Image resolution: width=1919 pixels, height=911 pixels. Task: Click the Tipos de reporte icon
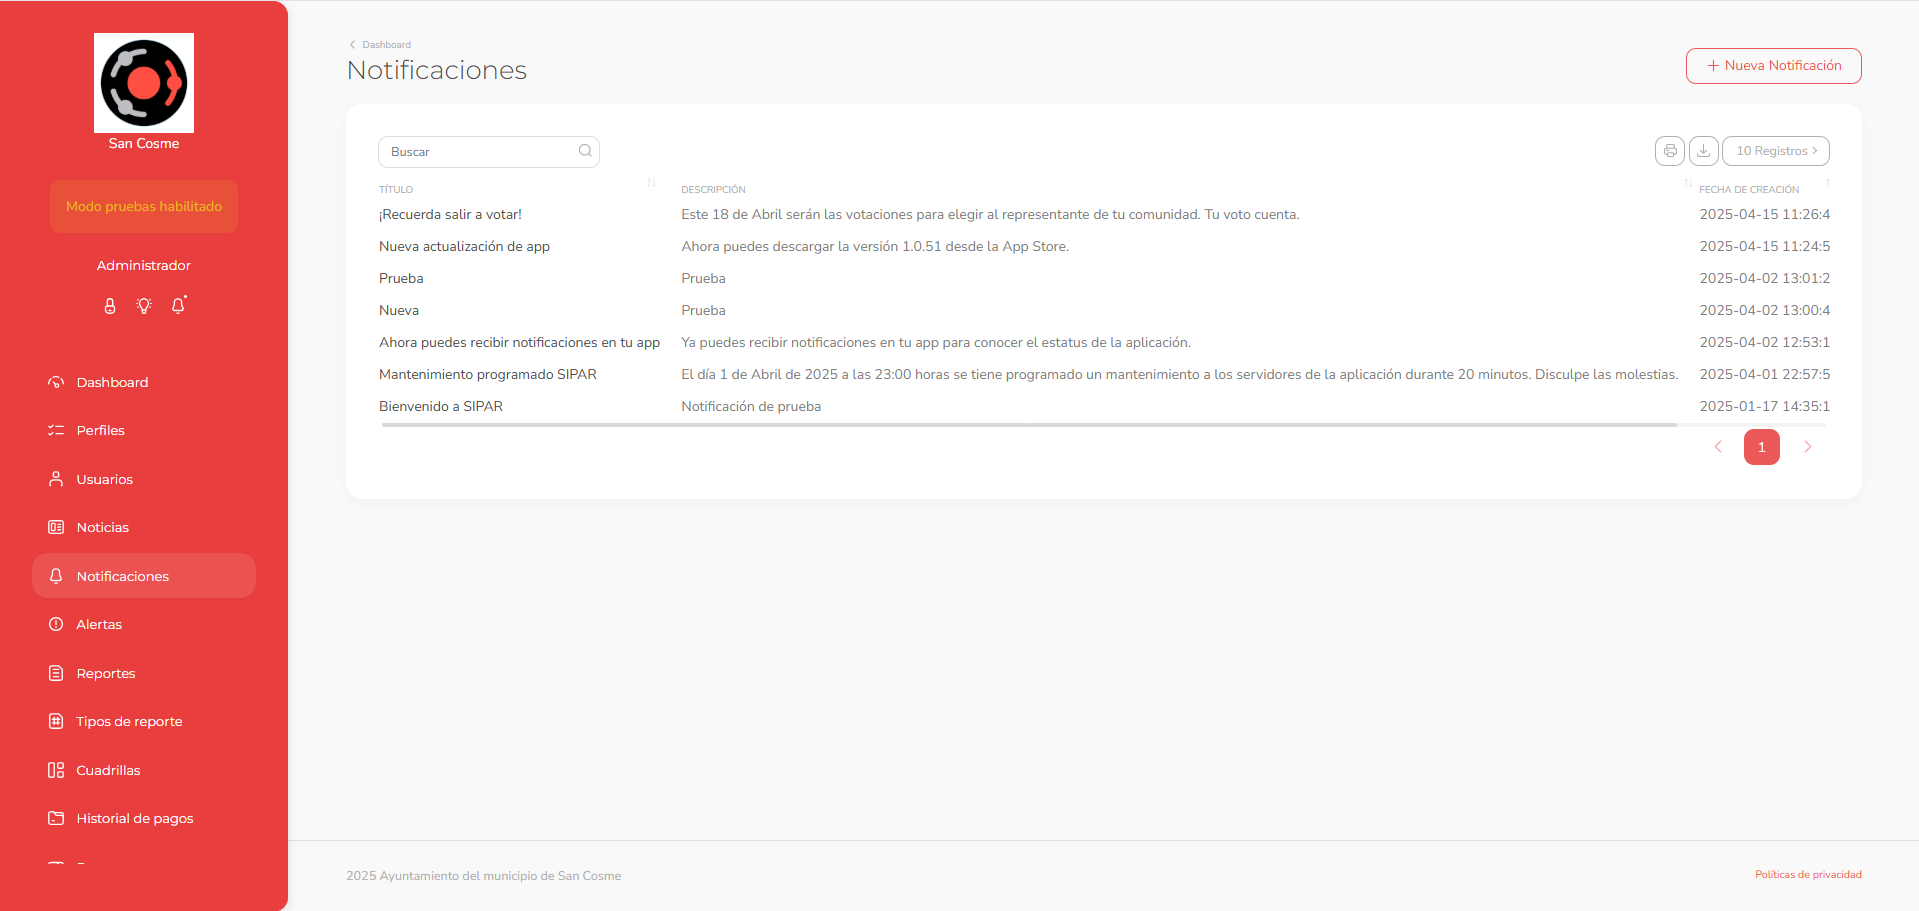tap(56, 721)
